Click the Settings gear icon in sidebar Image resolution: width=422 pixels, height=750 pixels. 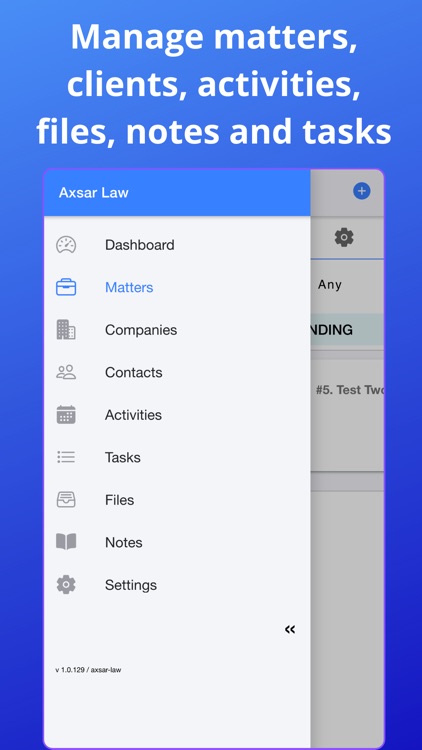pyautogui.click(x=66, y=585)
